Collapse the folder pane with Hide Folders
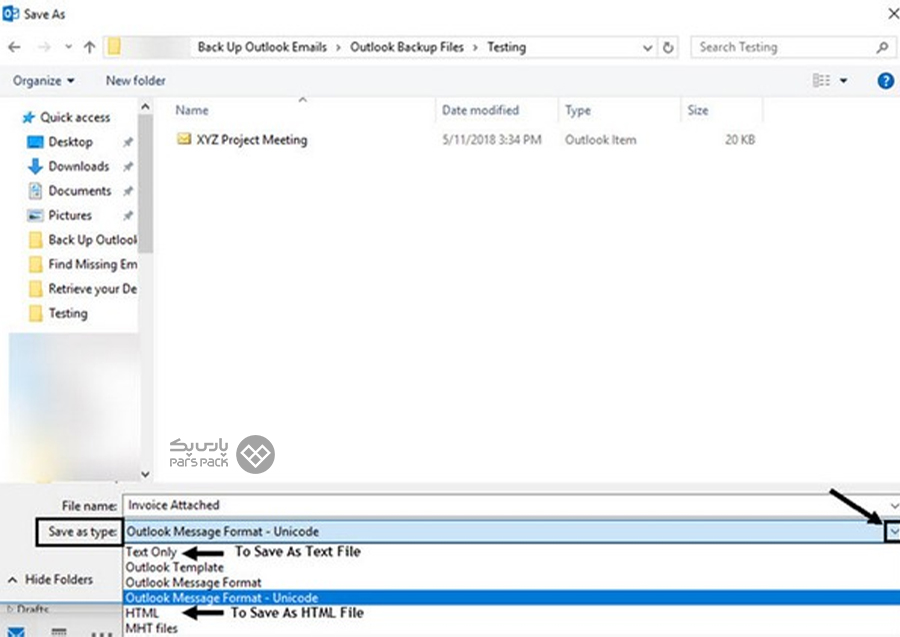 point(51,580)
